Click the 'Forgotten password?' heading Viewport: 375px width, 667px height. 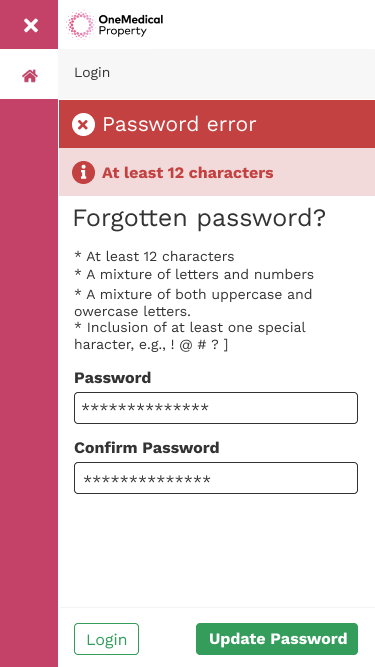[x=199, y=218]
